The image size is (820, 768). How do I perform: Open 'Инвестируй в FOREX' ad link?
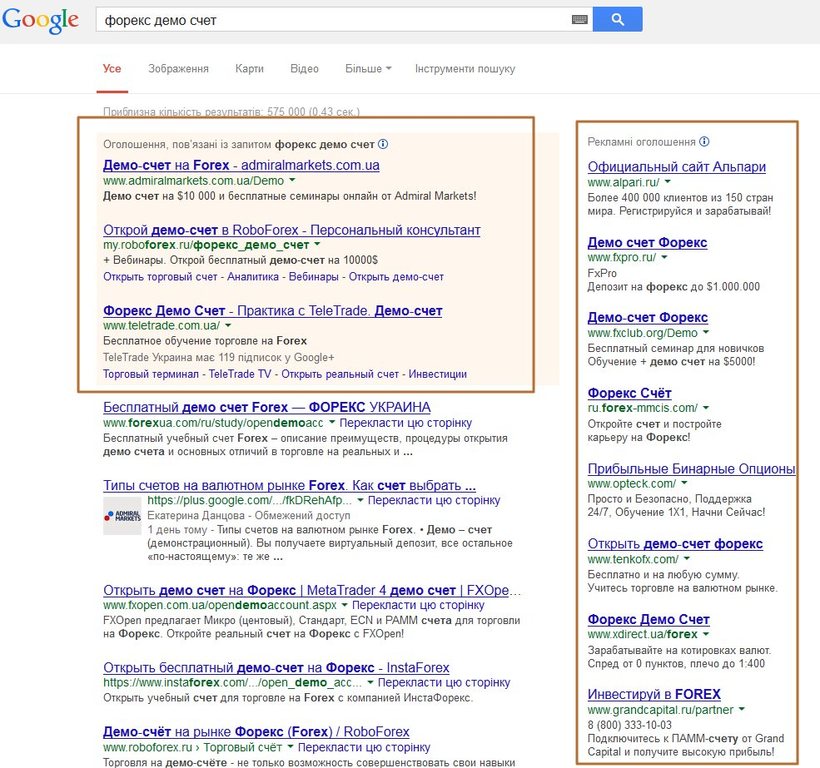click(654, 694)
